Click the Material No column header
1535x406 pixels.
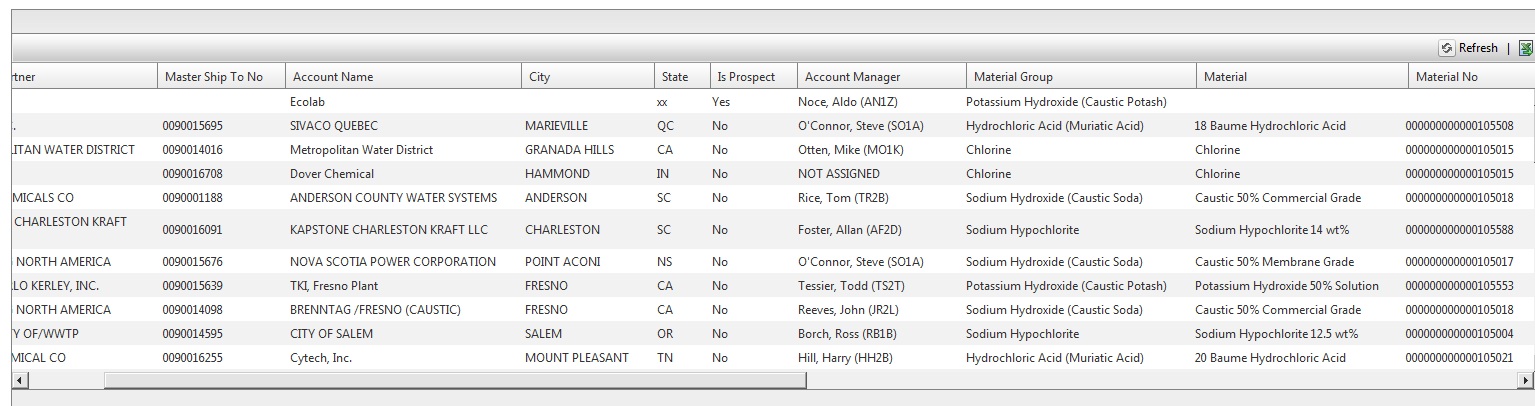coord(1446,77)
